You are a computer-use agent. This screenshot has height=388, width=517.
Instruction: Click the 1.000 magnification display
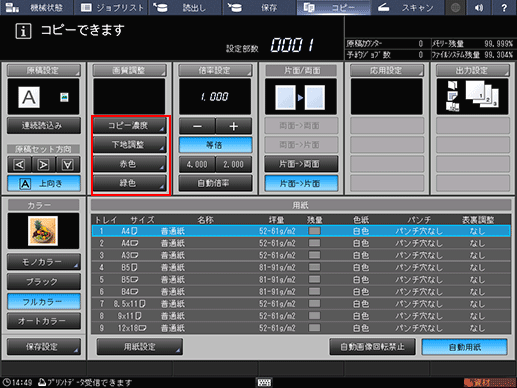tap(215, 97)
